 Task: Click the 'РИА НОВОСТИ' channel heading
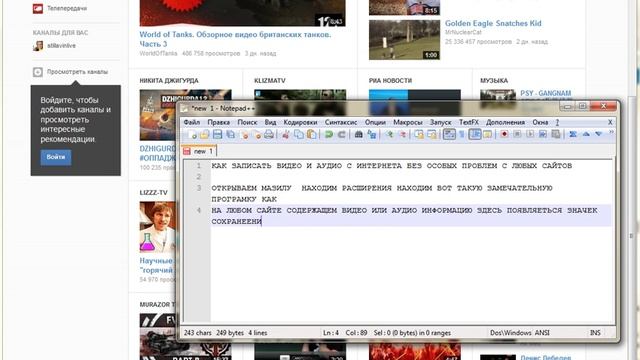(x=390, y=81)
